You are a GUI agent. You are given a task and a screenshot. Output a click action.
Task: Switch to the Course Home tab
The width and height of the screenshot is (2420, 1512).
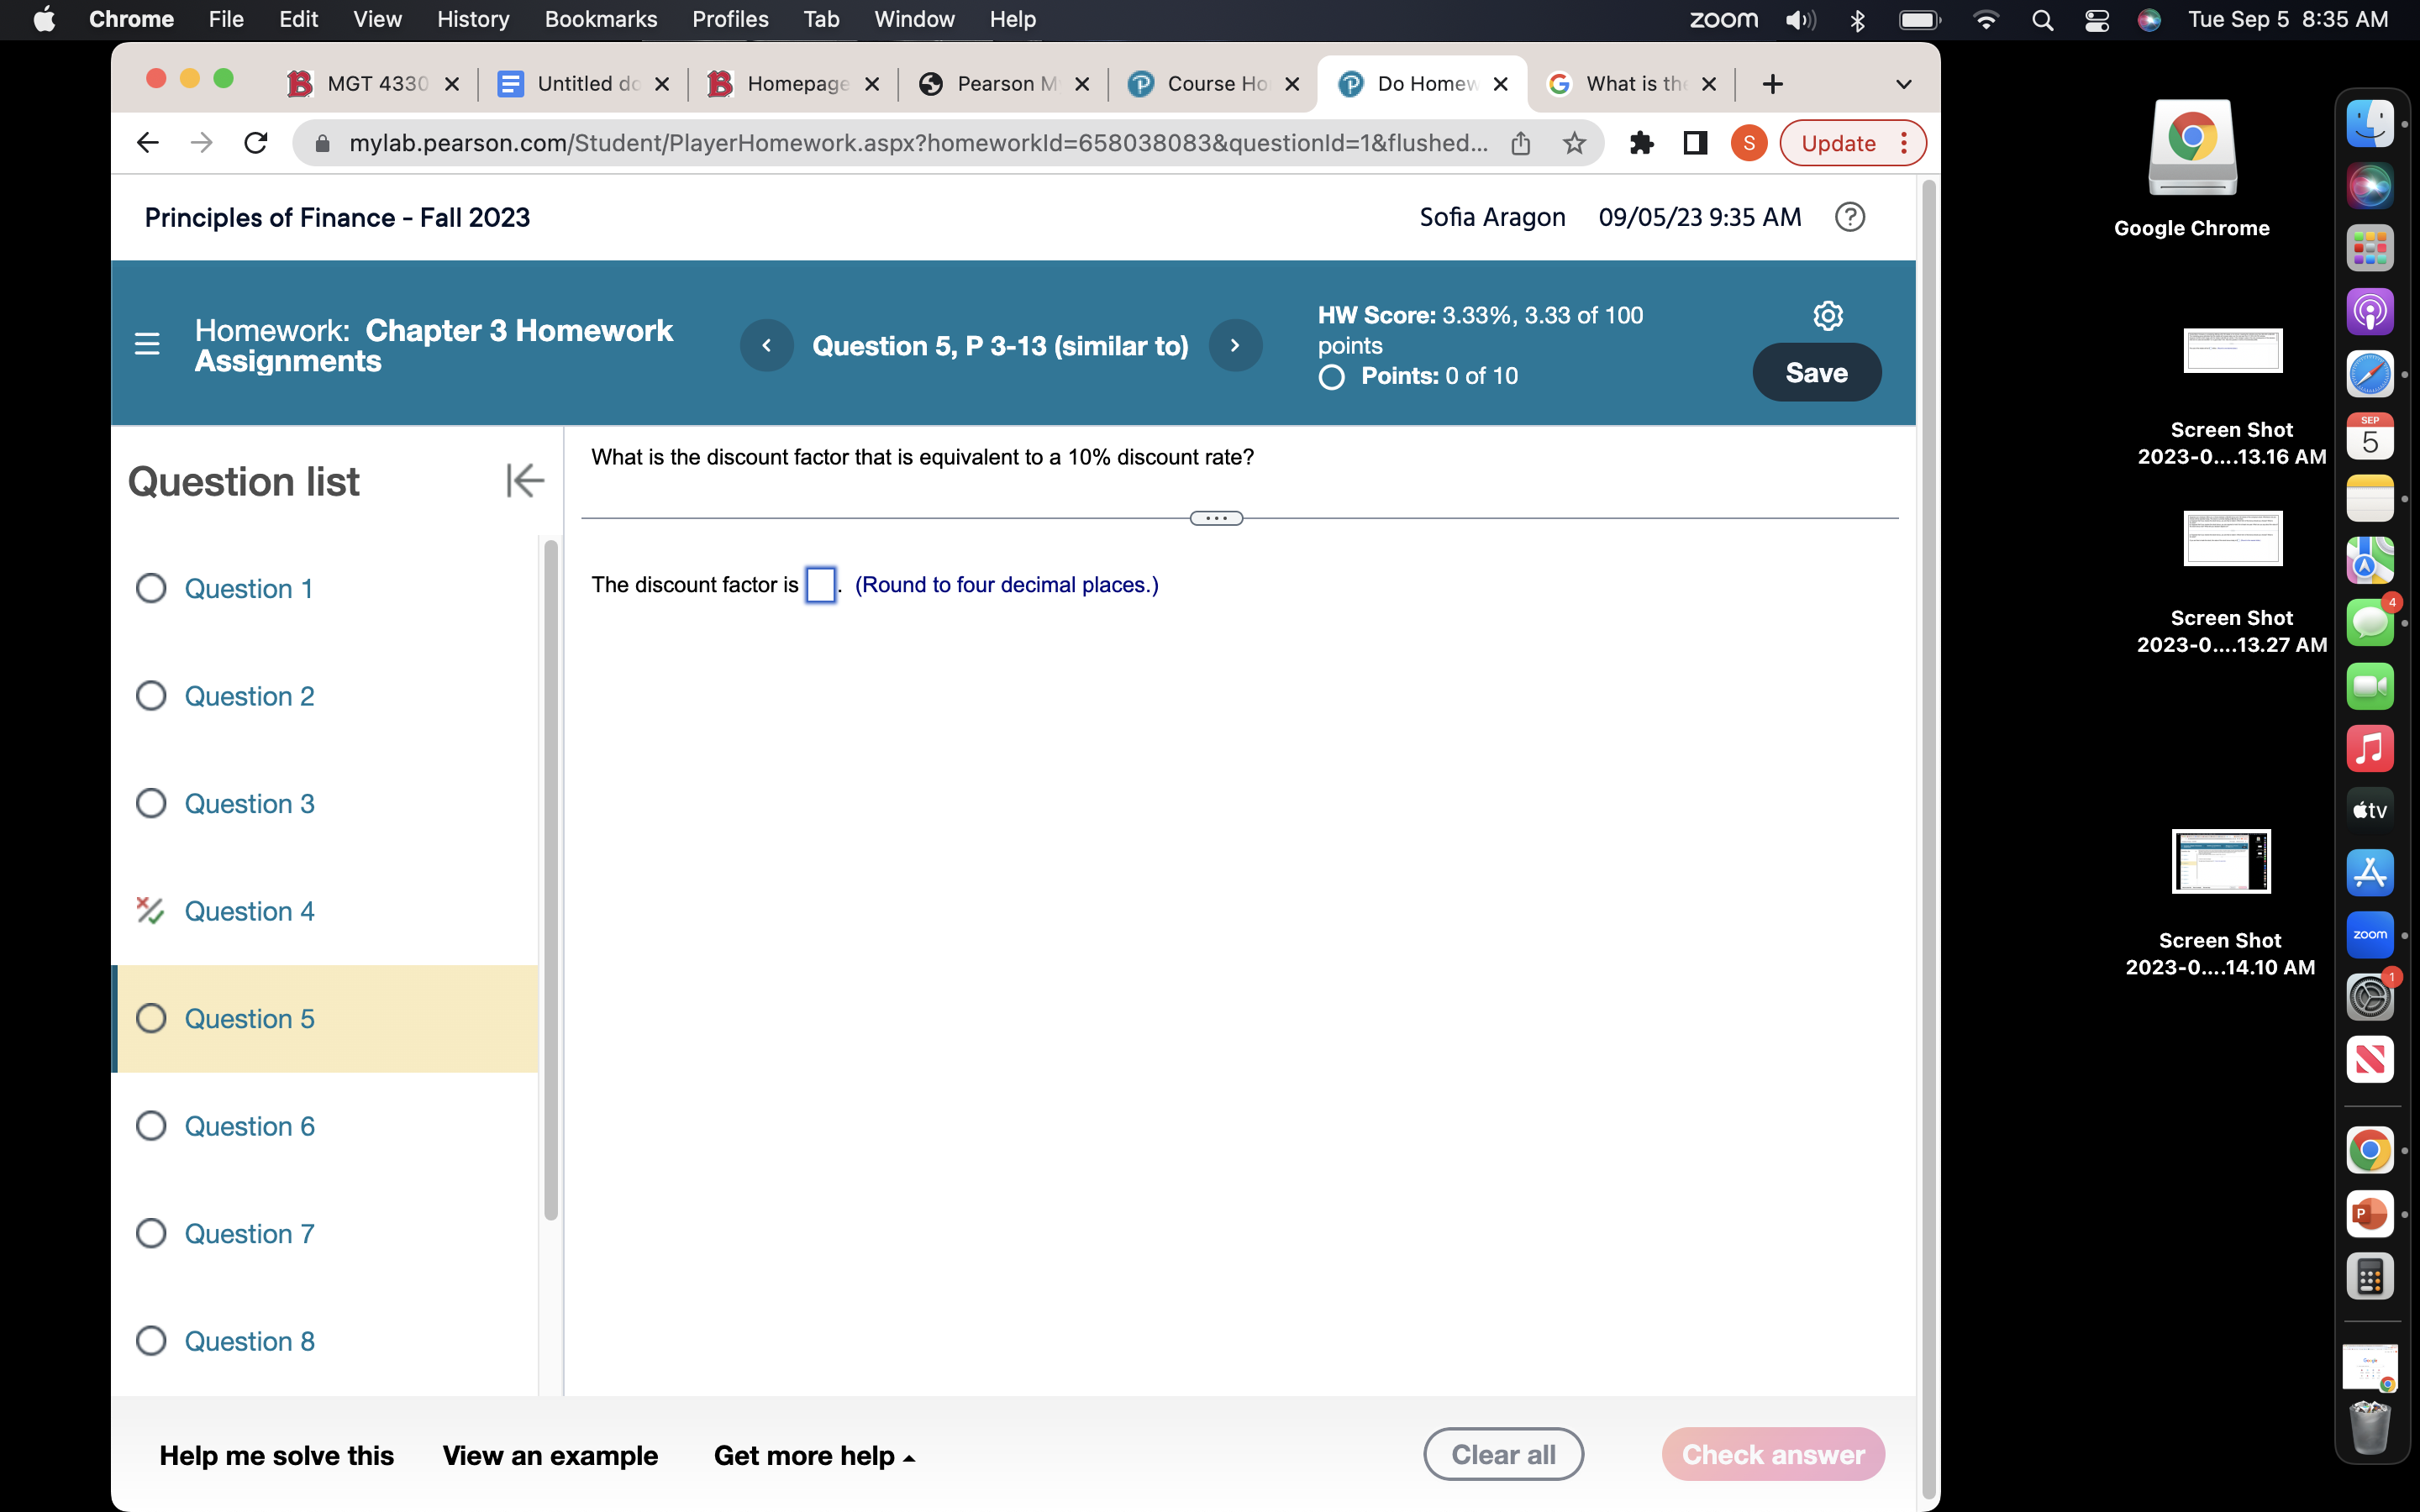pyautogui.click(x=1214, y=84)
